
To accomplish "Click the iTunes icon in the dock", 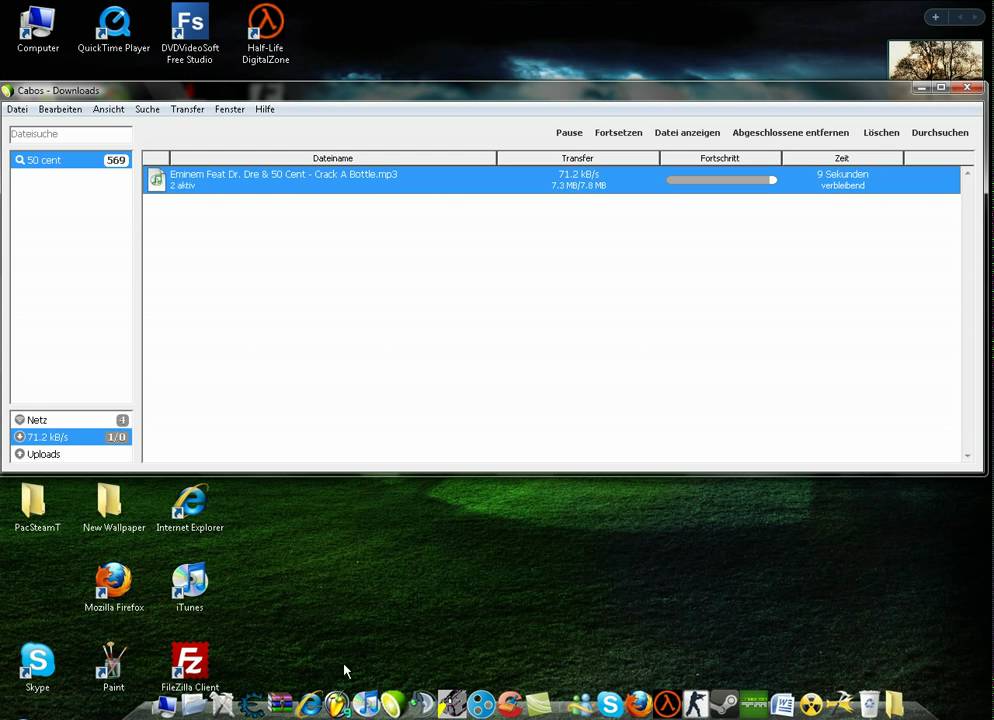I will tap(366, 704).
